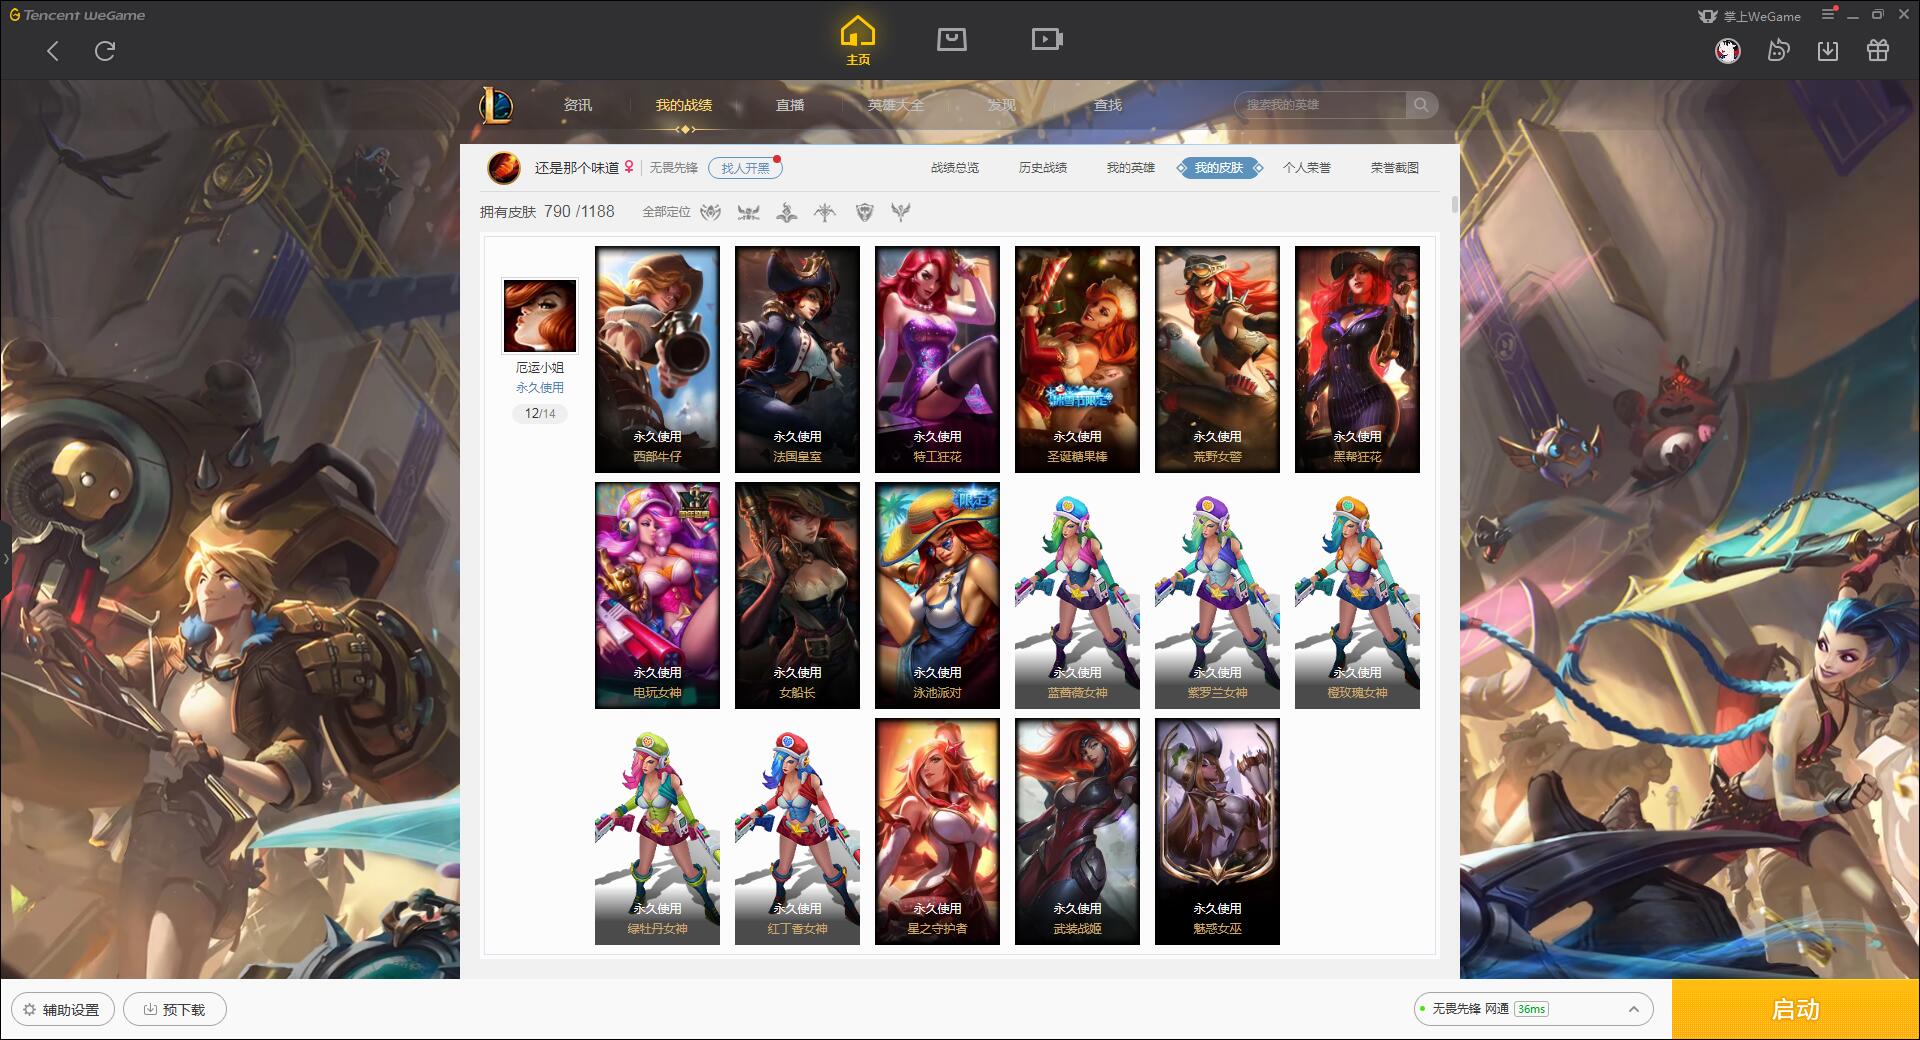The width and height of the screenshot is (1920, 1040).
Task: Select the 我的皮肤 sub-tab
Action: [1219, 168]
